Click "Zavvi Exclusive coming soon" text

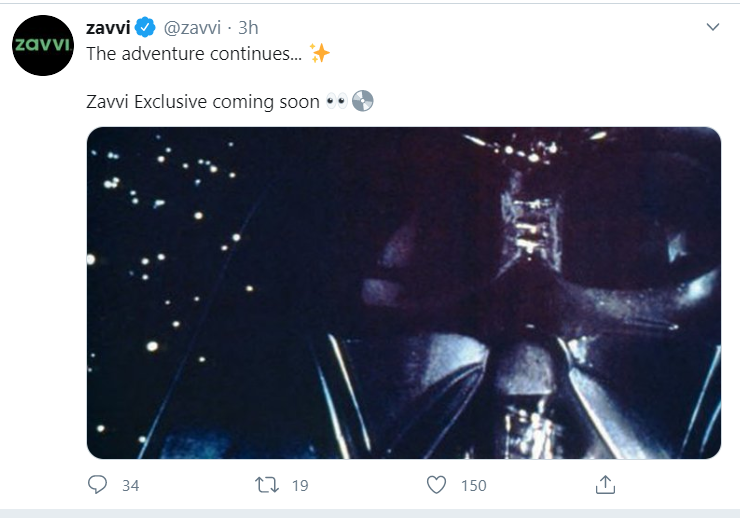click(x=203, y=102)
